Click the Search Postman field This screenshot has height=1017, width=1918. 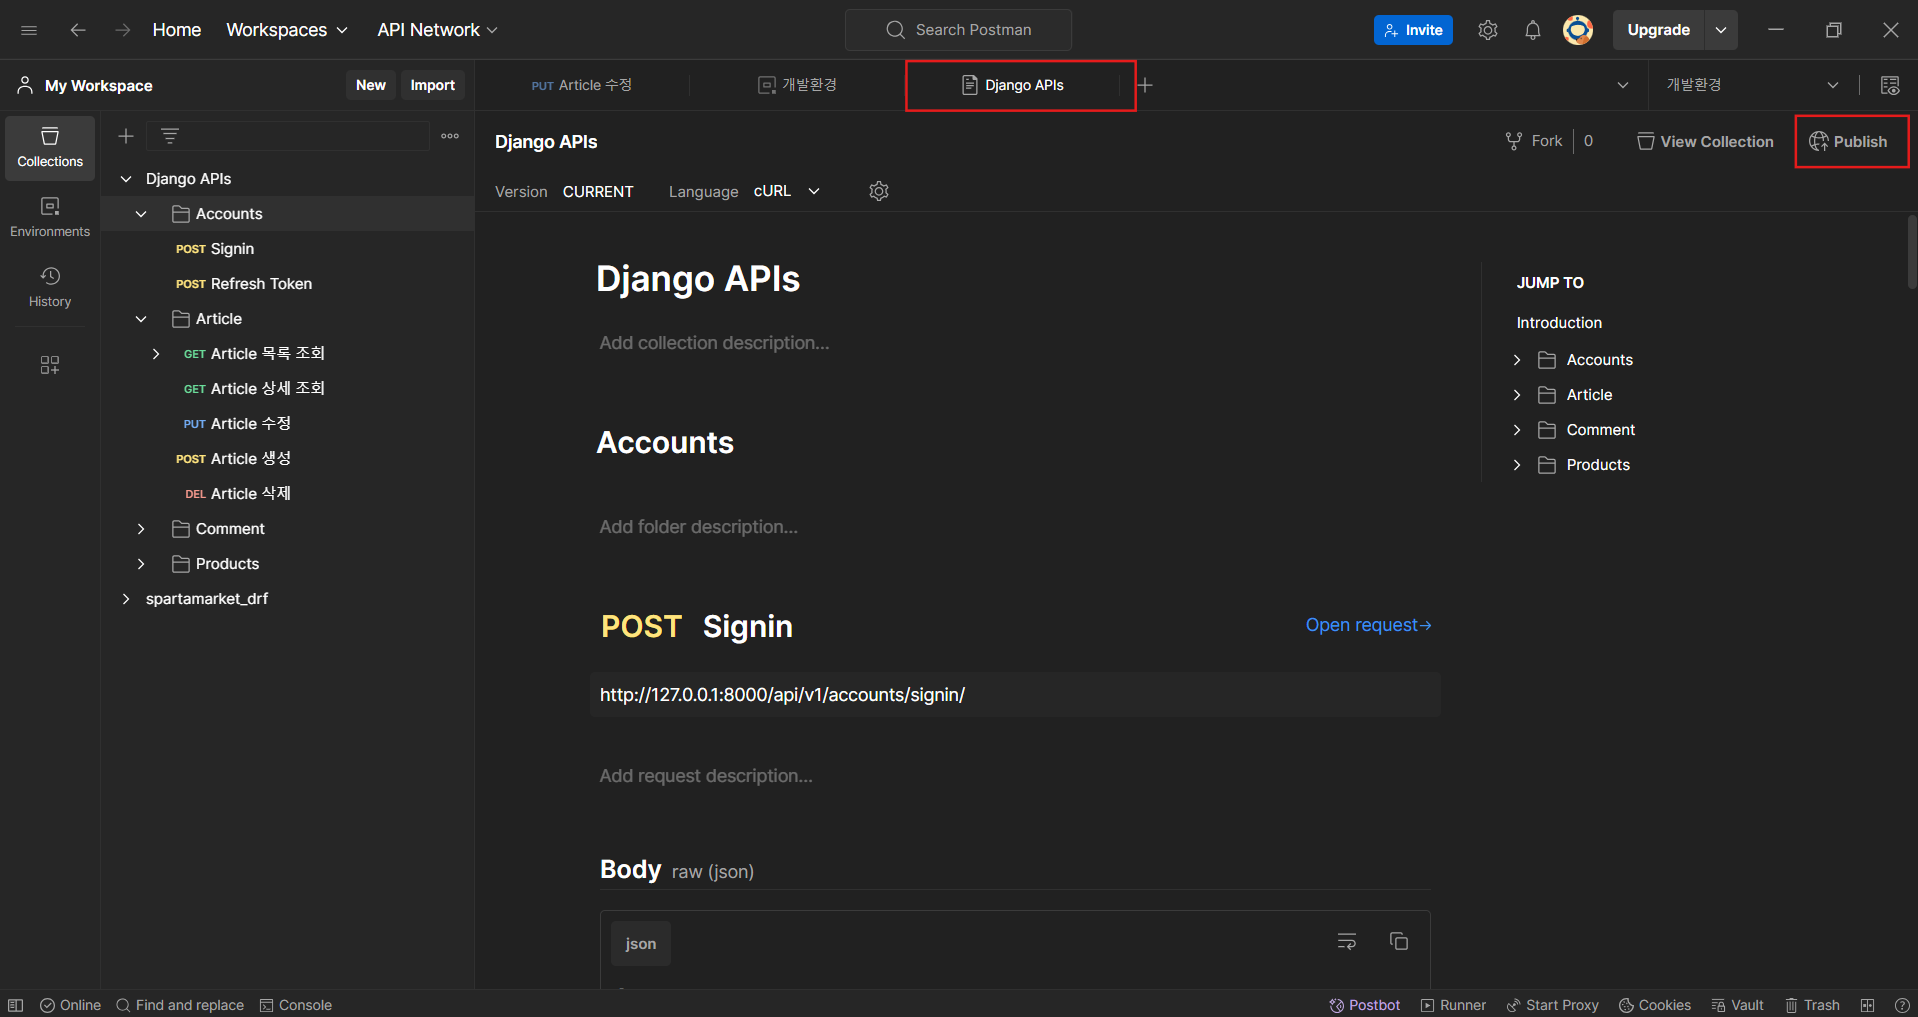[x=958, y=30]
